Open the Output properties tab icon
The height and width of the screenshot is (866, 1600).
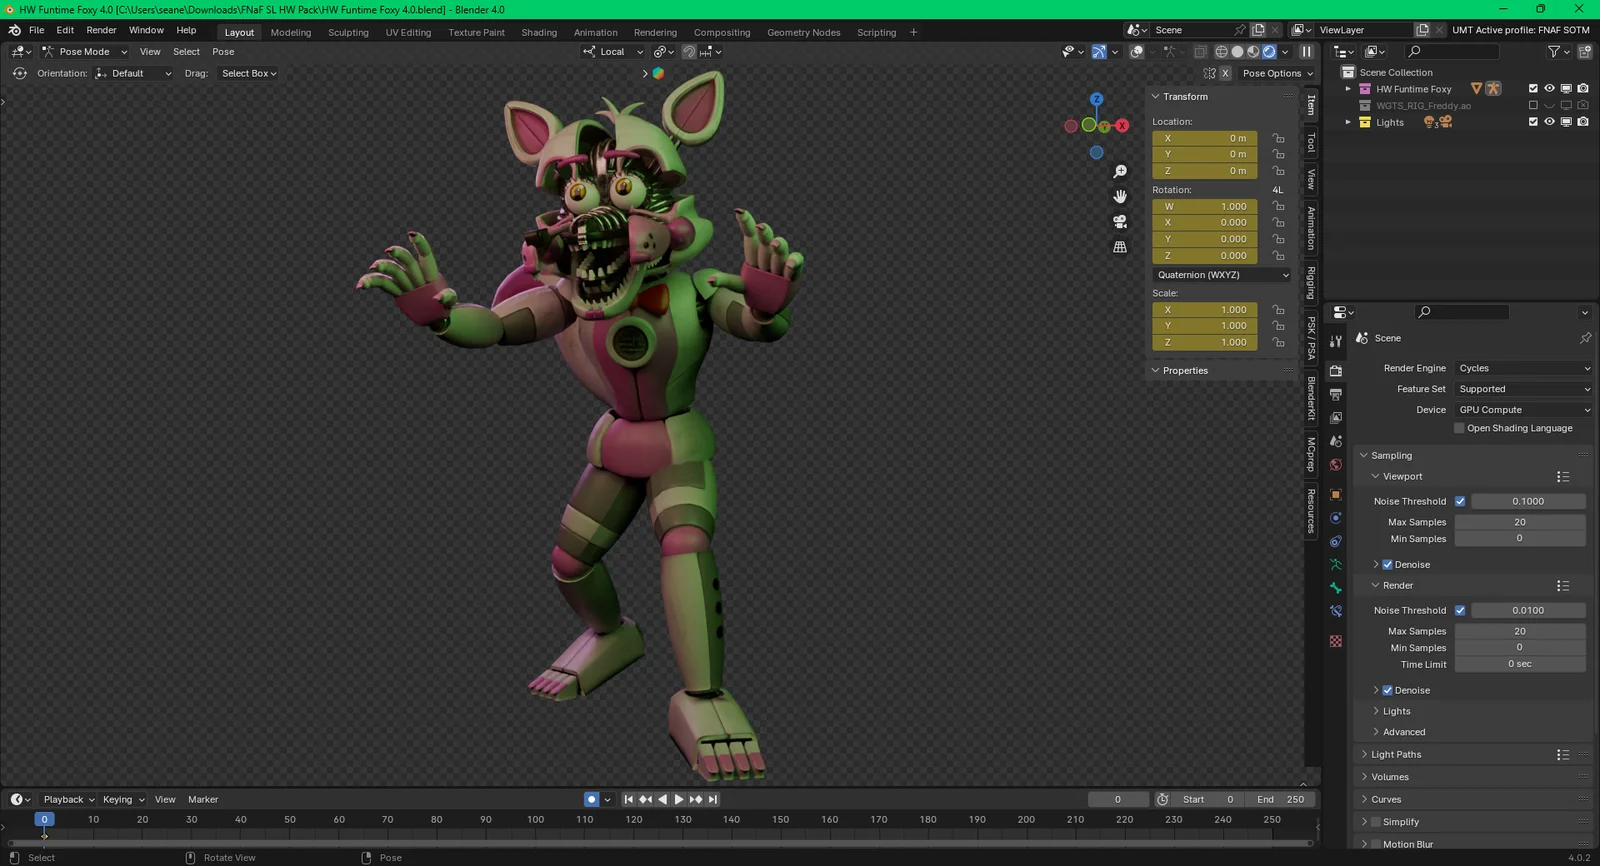coord(1336,394)
